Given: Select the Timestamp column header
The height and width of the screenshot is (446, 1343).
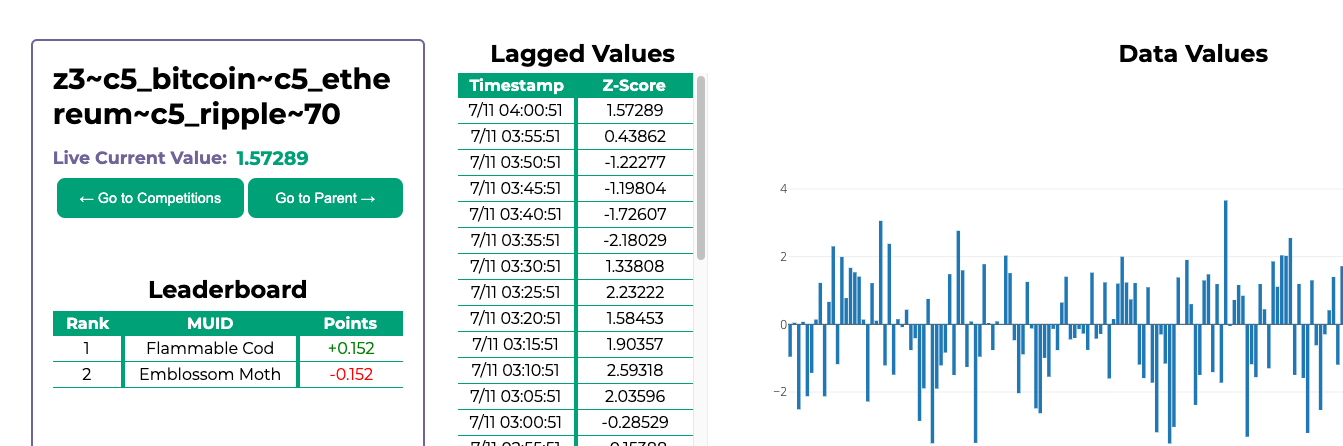Looking at the screenshot, I should (x=516, y=86).
